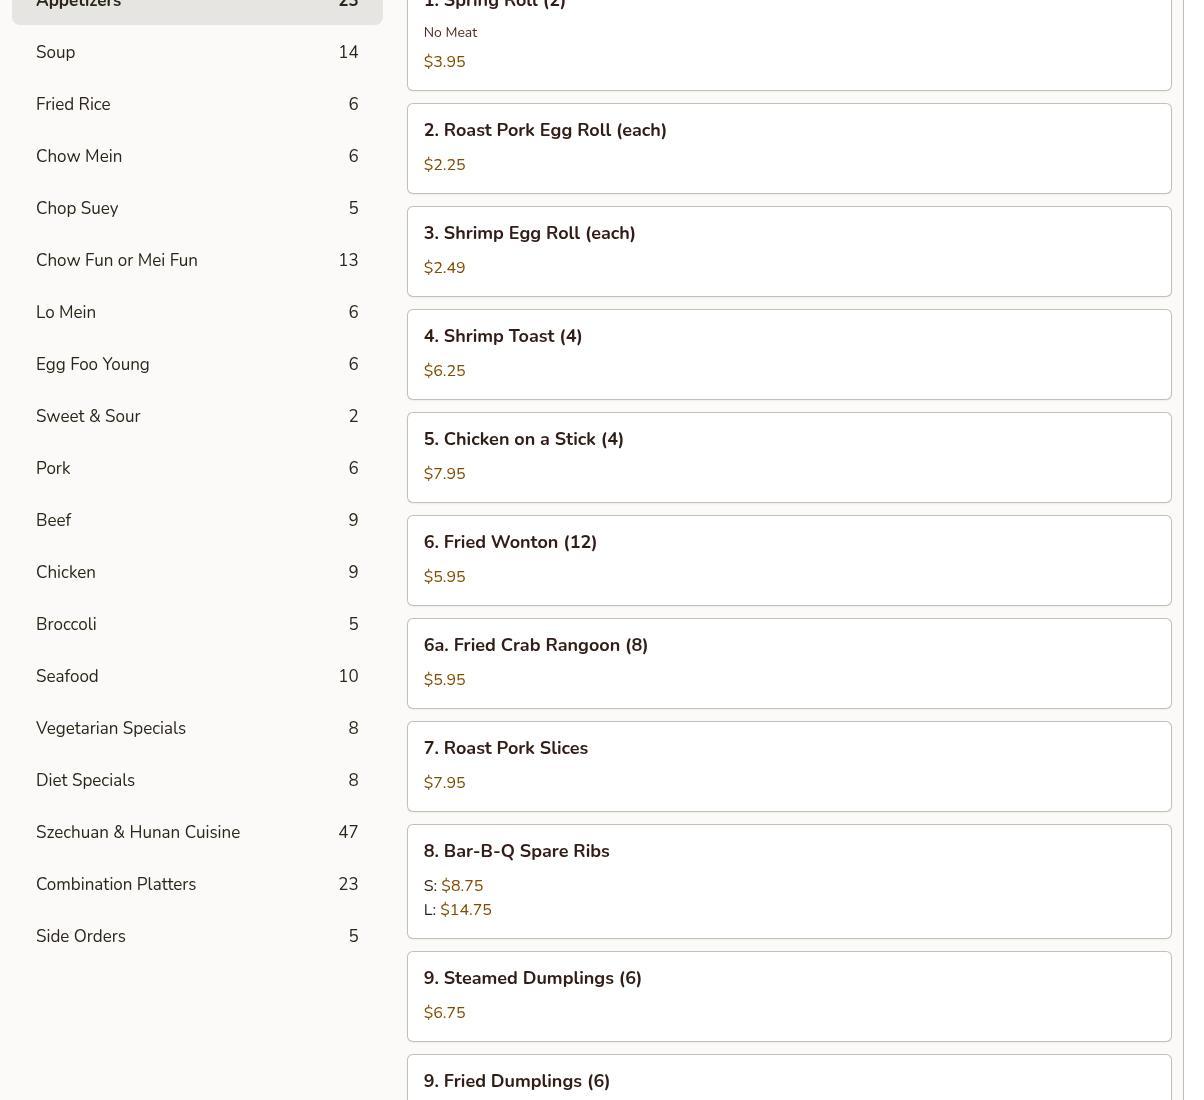Image resolution: width=1204 pixels, height=1100 pixels.
Task: Add Chicken on a Stick (4)
Action: coord(789,457)
